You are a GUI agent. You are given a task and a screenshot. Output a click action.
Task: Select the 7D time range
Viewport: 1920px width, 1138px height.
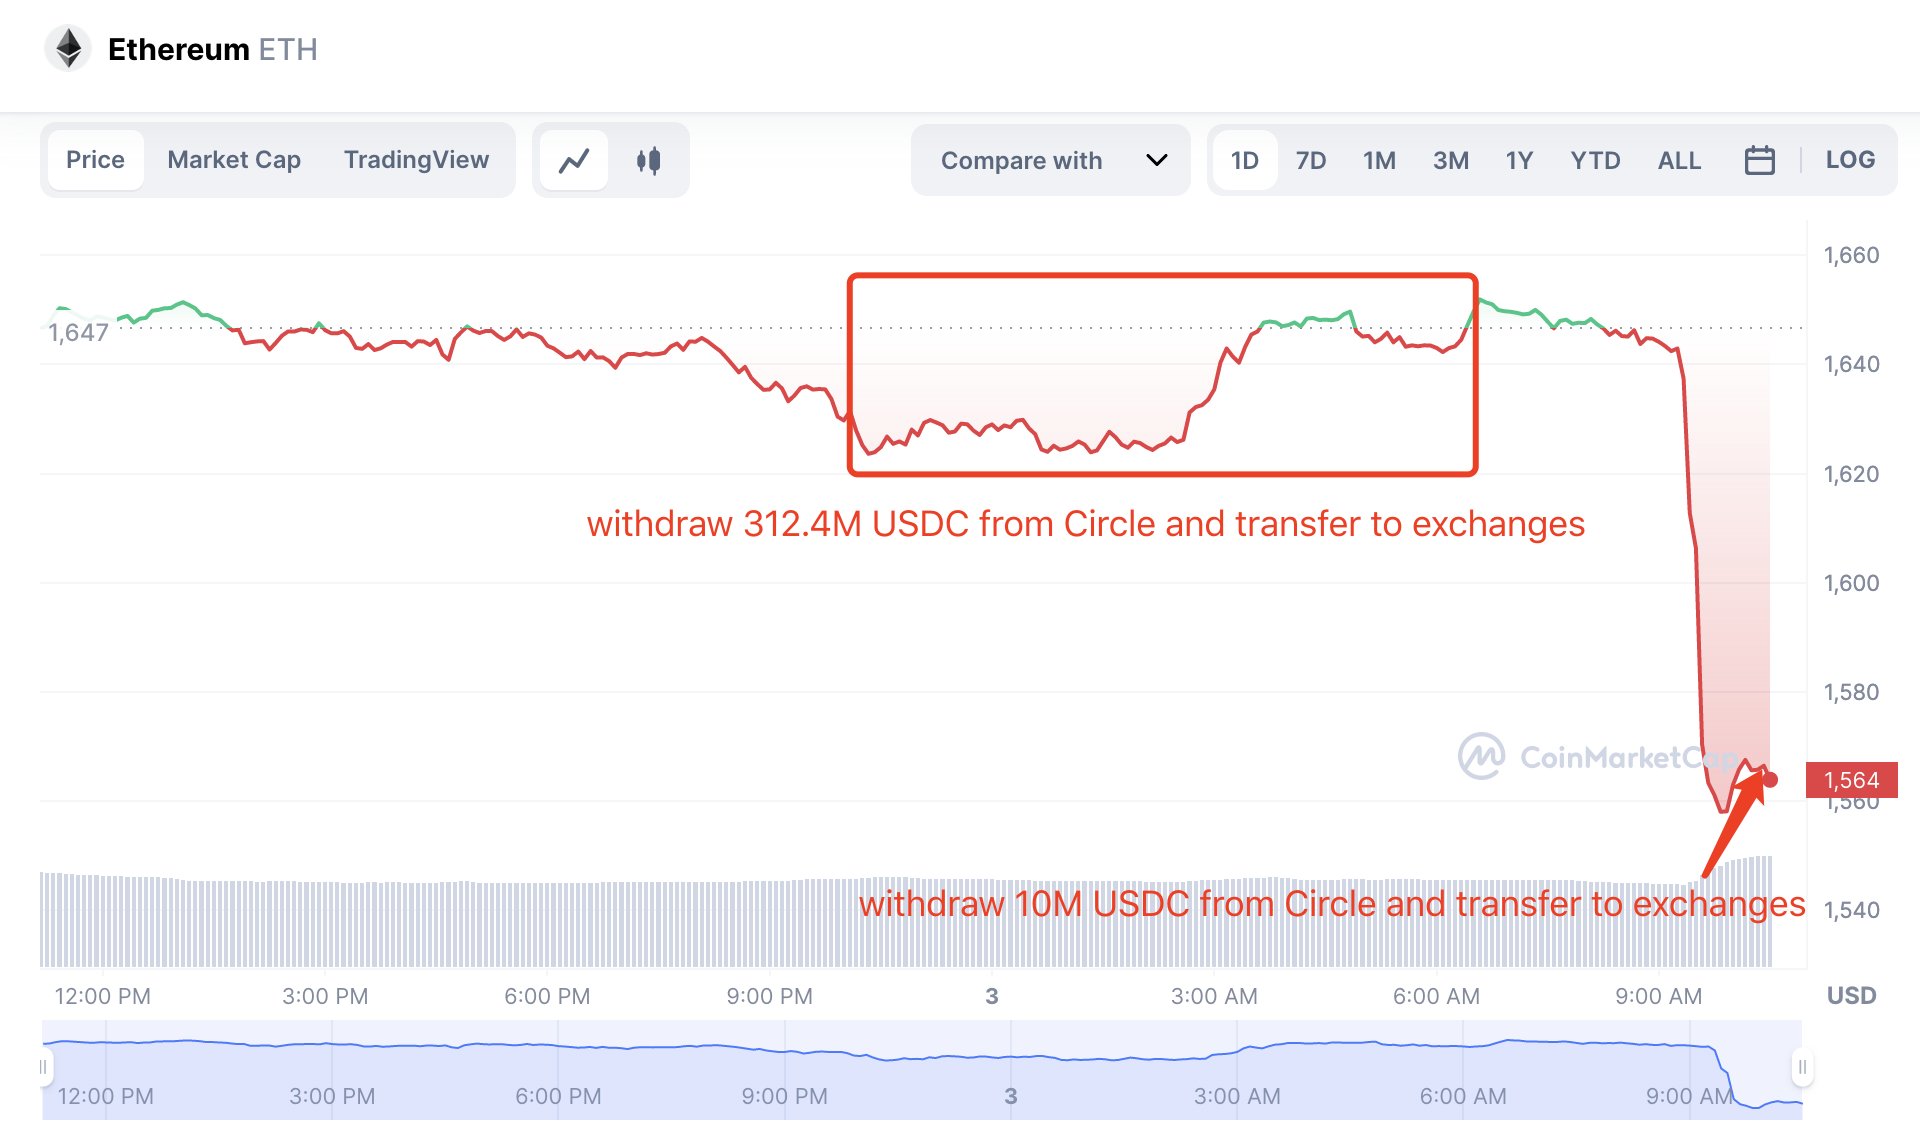point(1311,159)
